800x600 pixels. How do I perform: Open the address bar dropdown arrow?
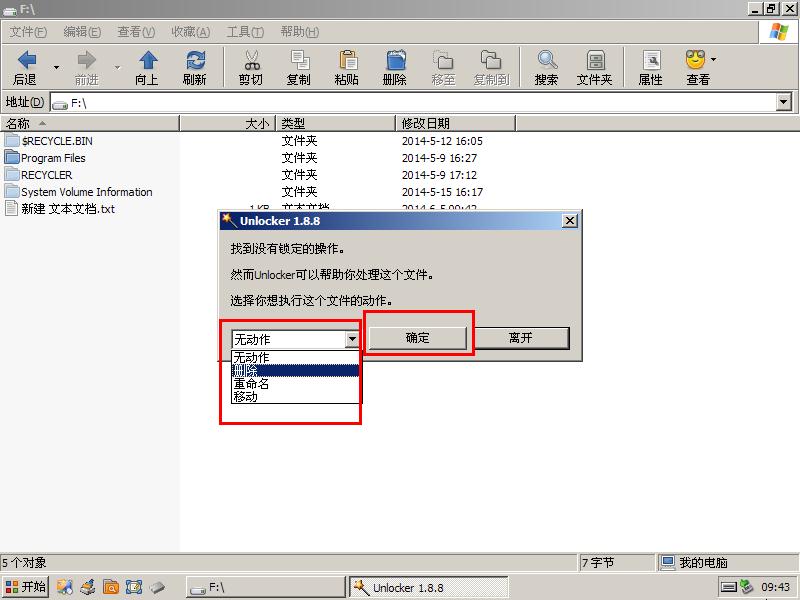coord(784,102)
